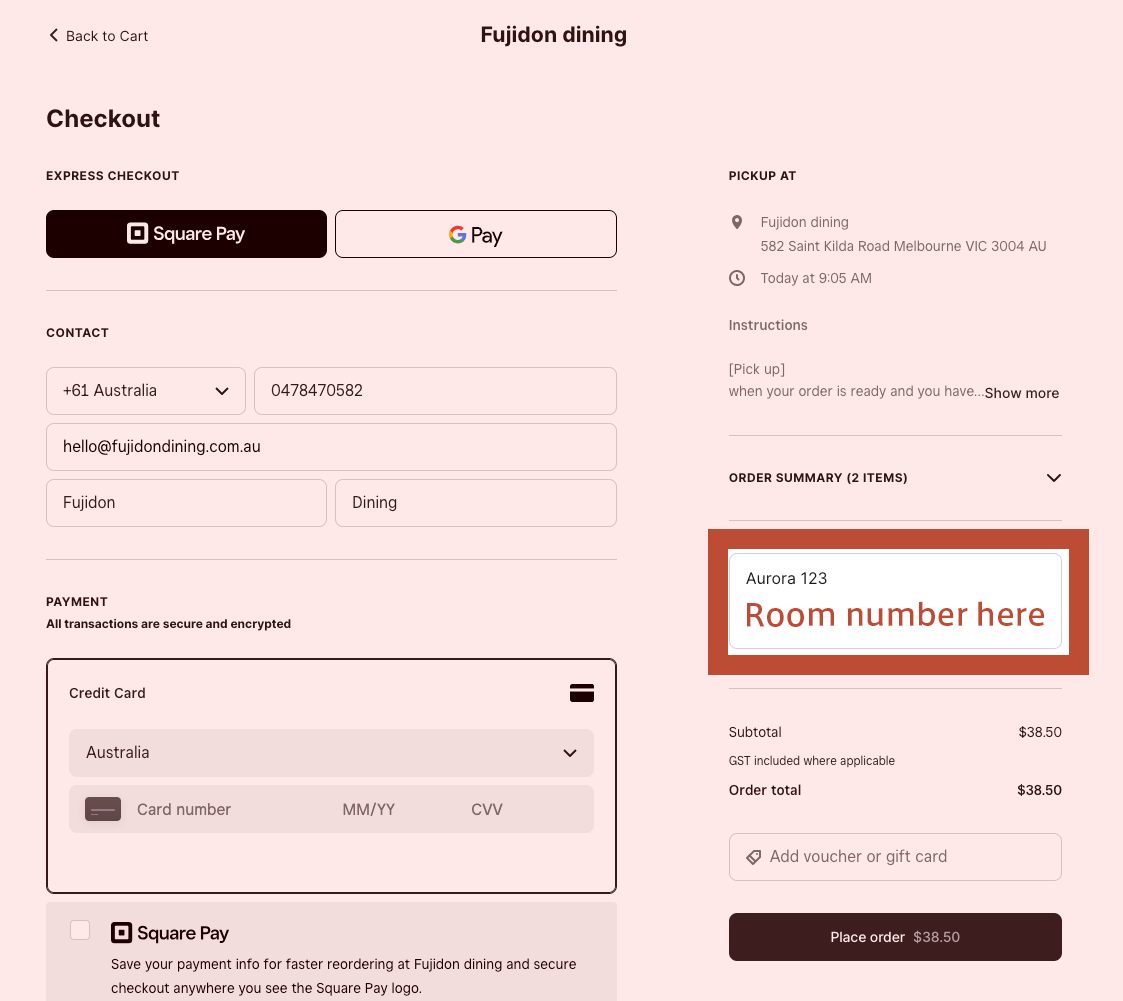Click the credit card icon in payment box
The image size is (1123, 1001).
pyautogui.click(x=581, y=693)
